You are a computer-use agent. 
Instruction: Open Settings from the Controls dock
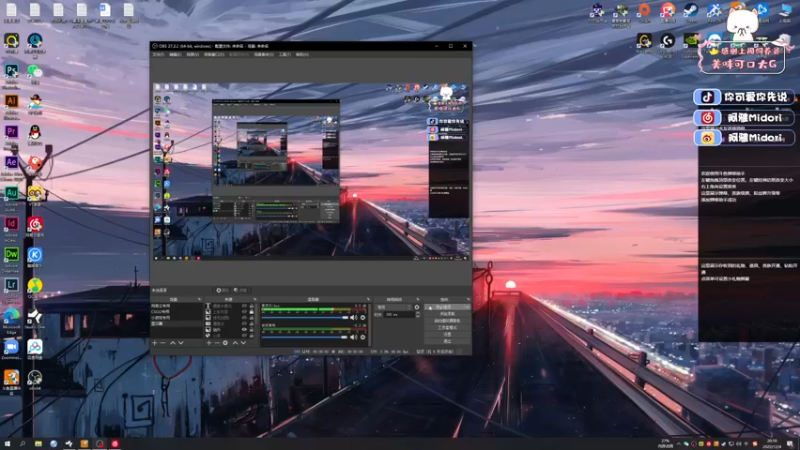click(x=447, y=334)
